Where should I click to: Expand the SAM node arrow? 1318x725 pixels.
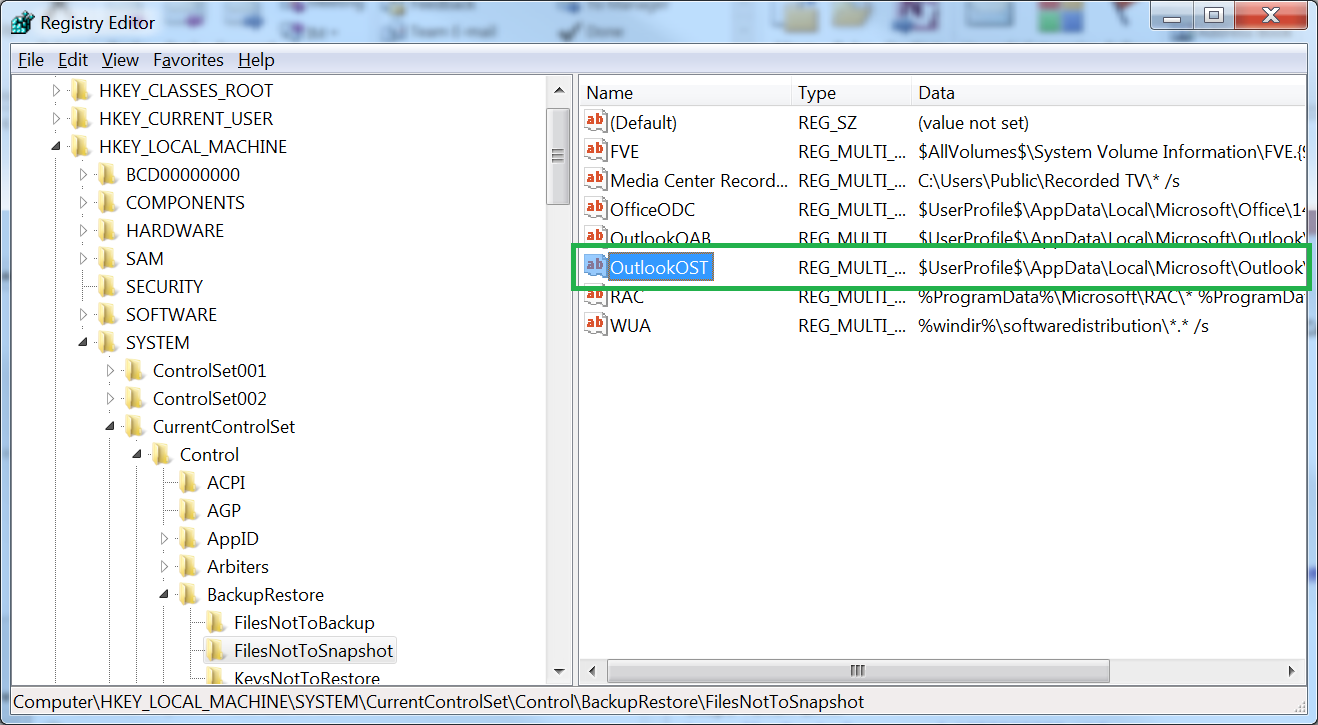83,259
